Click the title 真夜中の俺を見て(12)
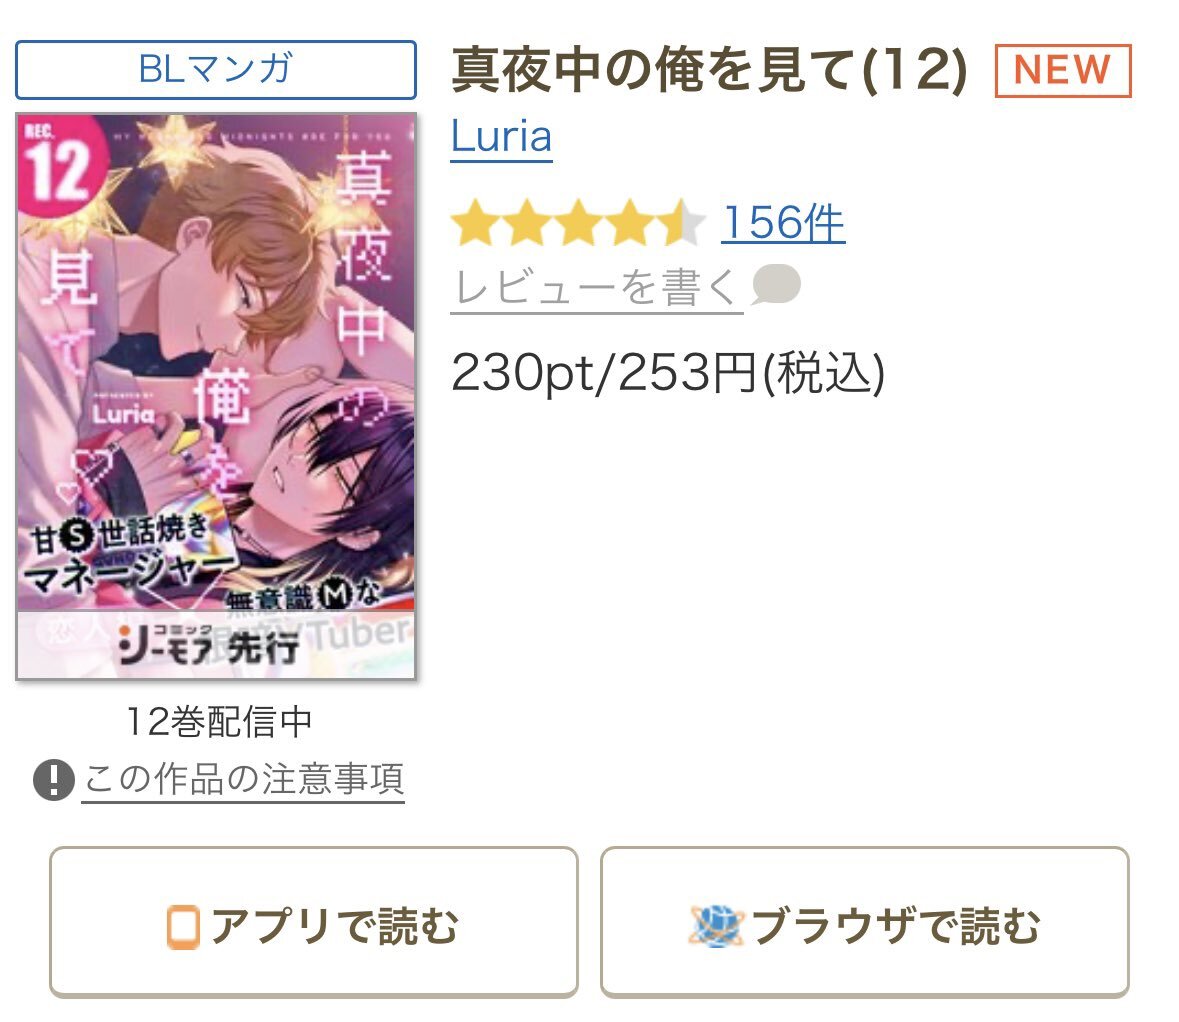Viewport: 1179px width, 1022px height. [x=709, y=71]
